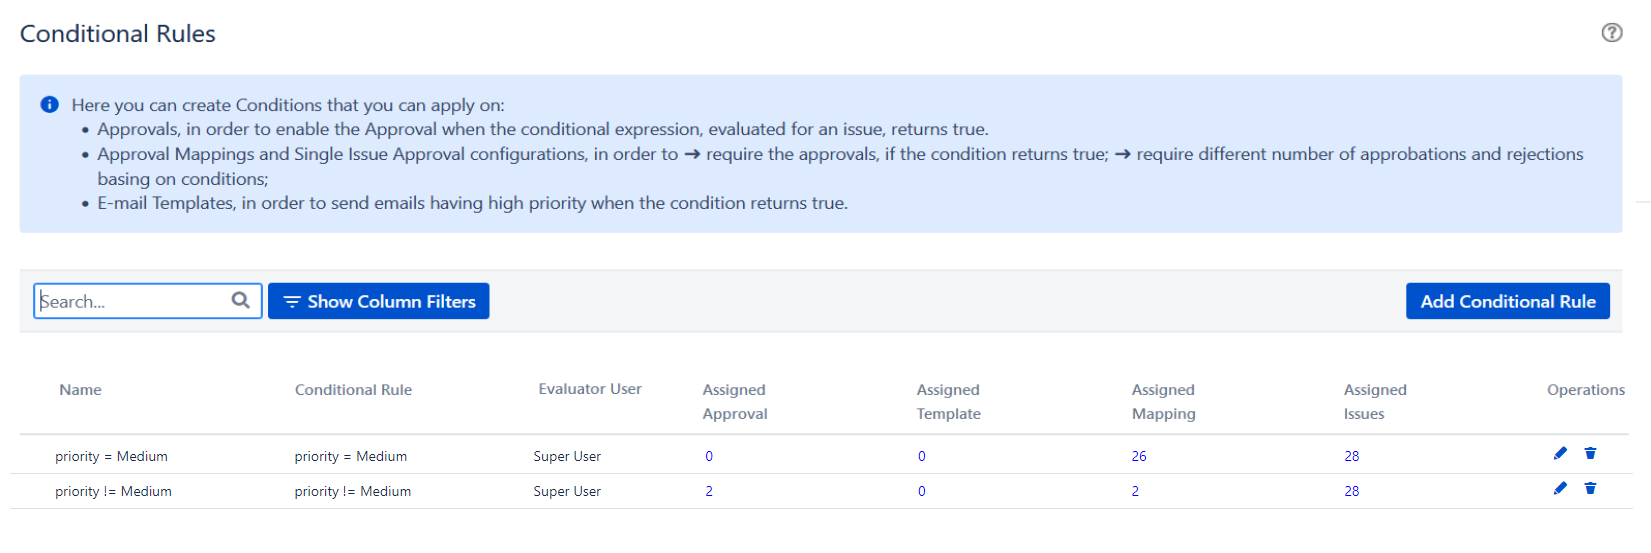Viewport: 1651px width, 553px height.
Task: Open Assigned Mapping count 26
Action: point(1139,456)
